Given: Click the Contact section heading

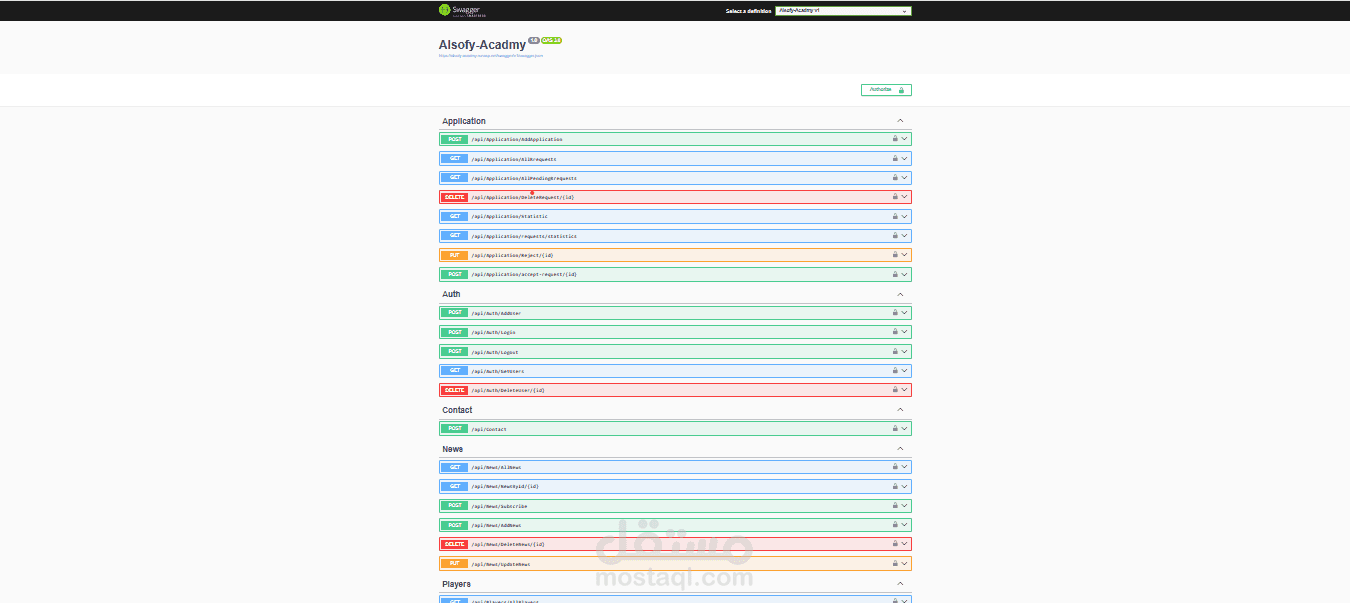Looking at the screenshot, I should [x=458, y=410].
